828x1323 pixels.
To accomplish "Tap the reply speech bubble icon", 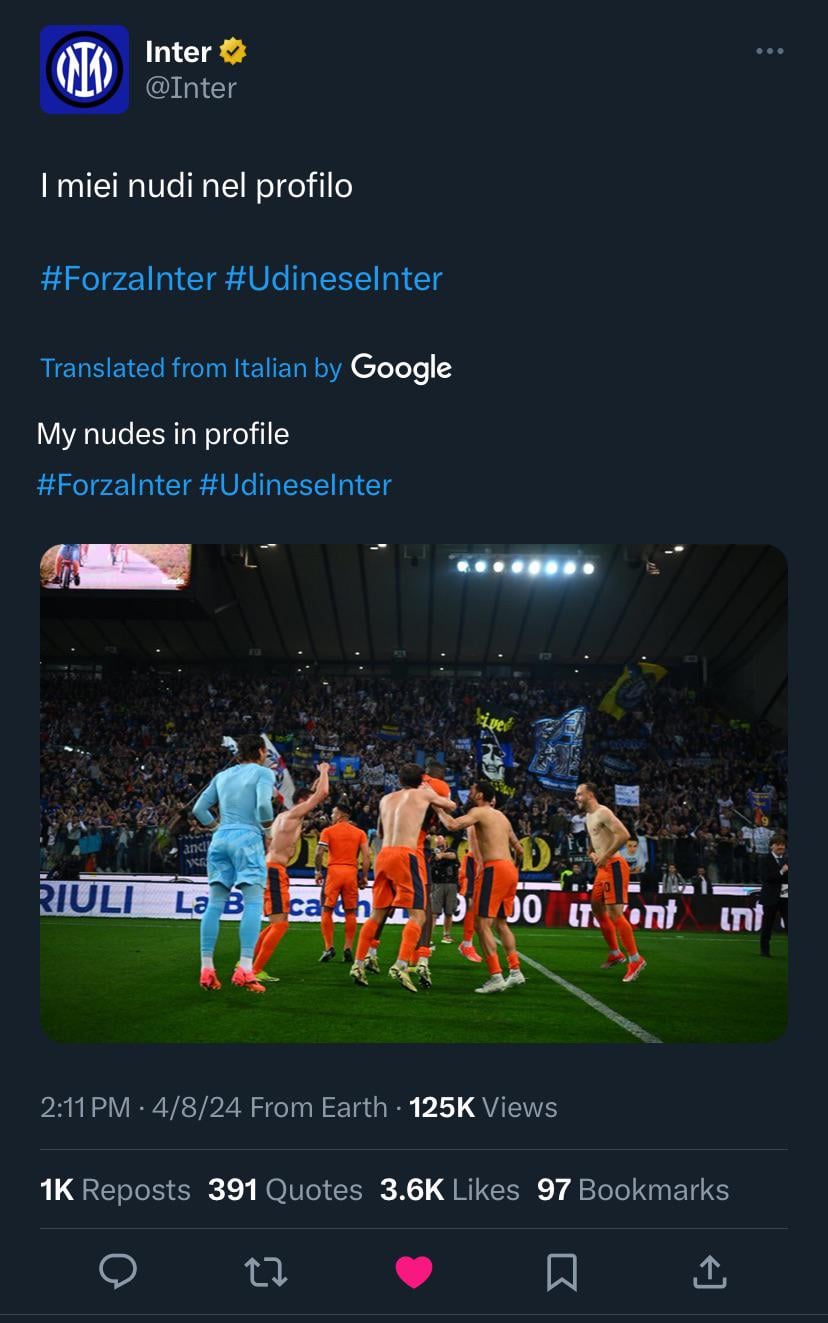I will pos(118,1271).
